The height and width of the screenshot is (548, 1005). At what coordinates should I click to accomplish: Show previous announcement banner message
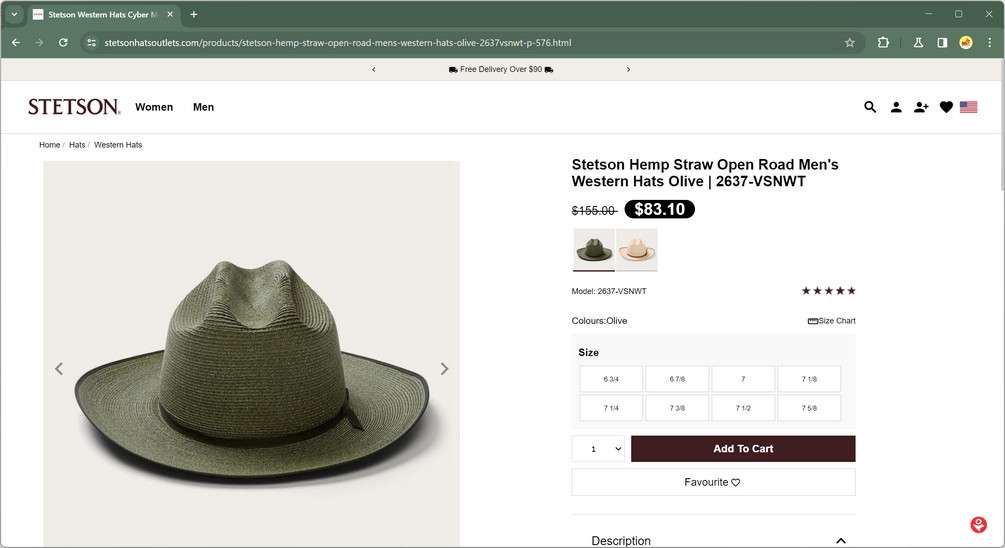point(374,69)
